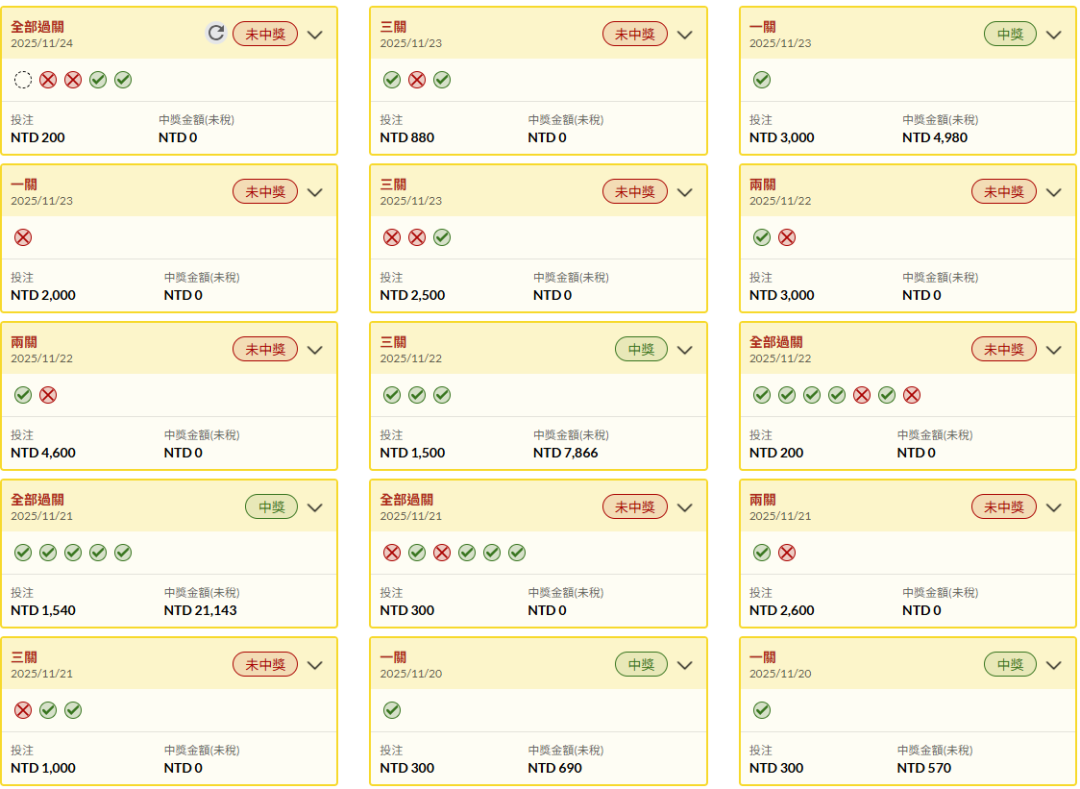
Task: Click the green check on the NTD 570 winning bet
Action: pos(762,710)
